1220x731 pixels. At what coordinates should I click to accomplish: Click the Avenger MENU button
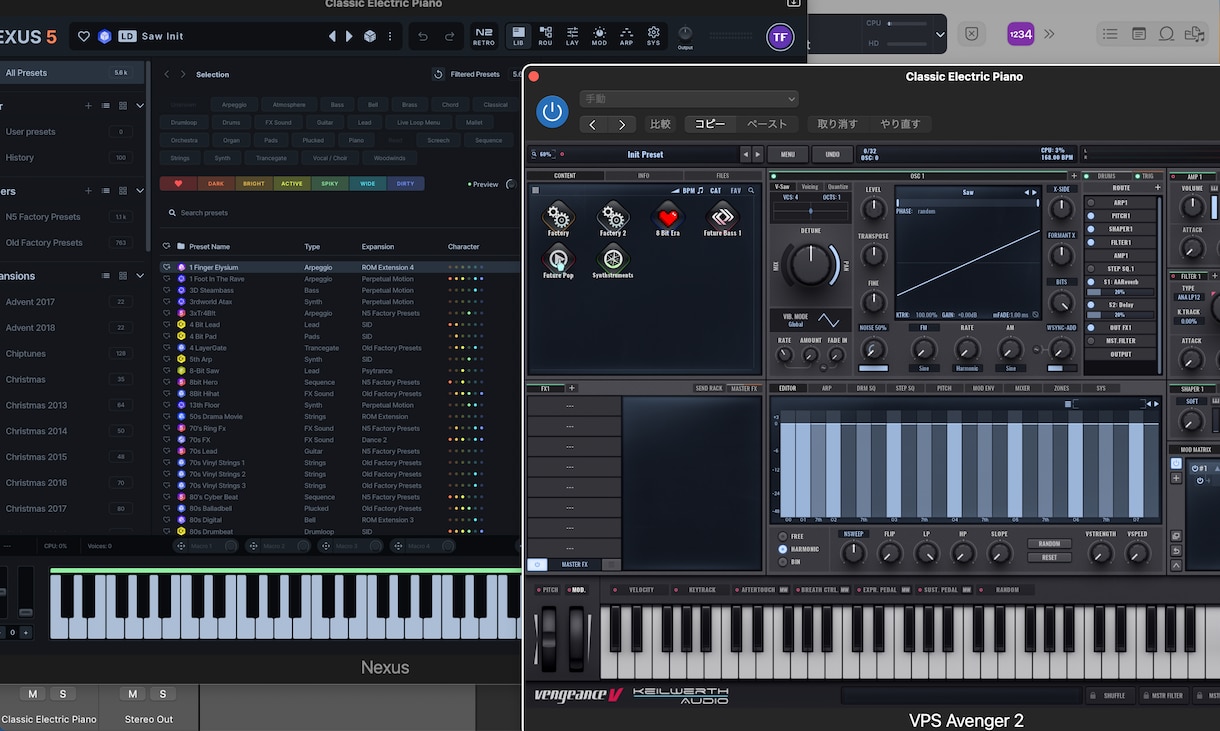[x=788, y=155]
